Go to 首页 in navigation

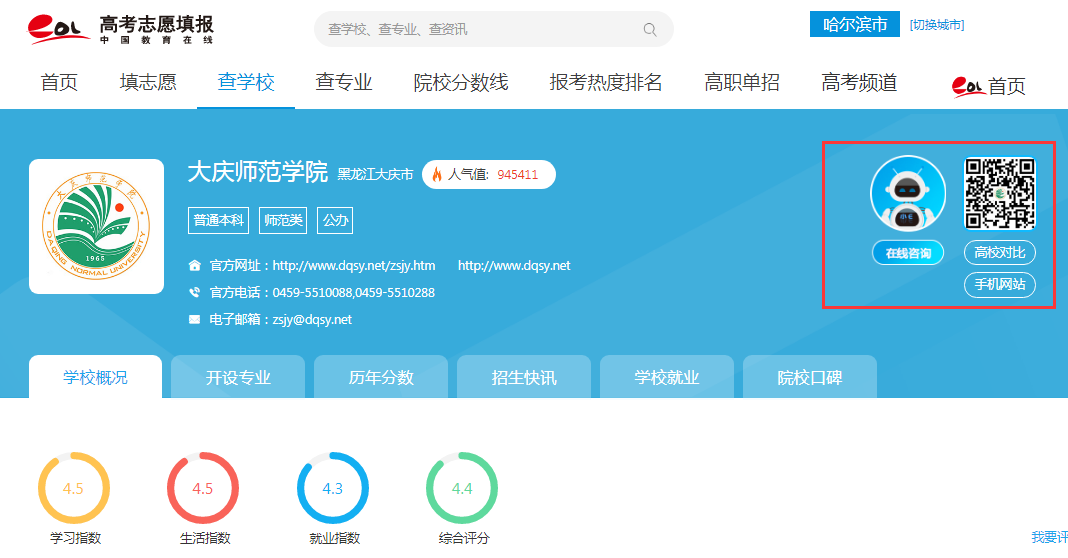click(x=59, y=82)
